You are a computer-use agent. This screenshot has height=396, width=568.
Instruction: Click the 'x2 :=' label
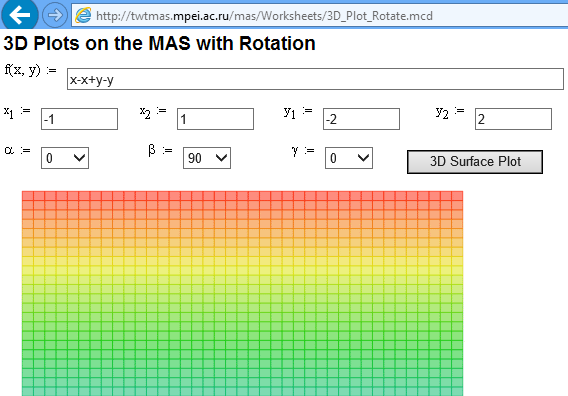153,112
